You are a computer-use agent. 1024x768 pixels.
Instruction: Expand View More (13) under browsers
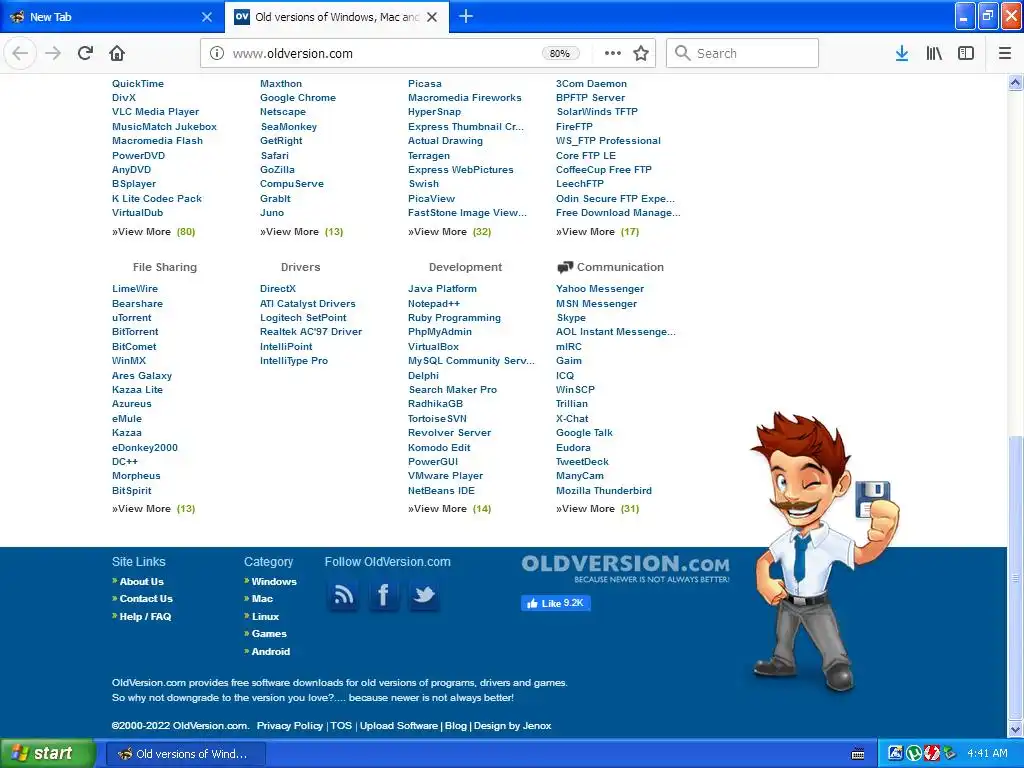click(302, 232)
